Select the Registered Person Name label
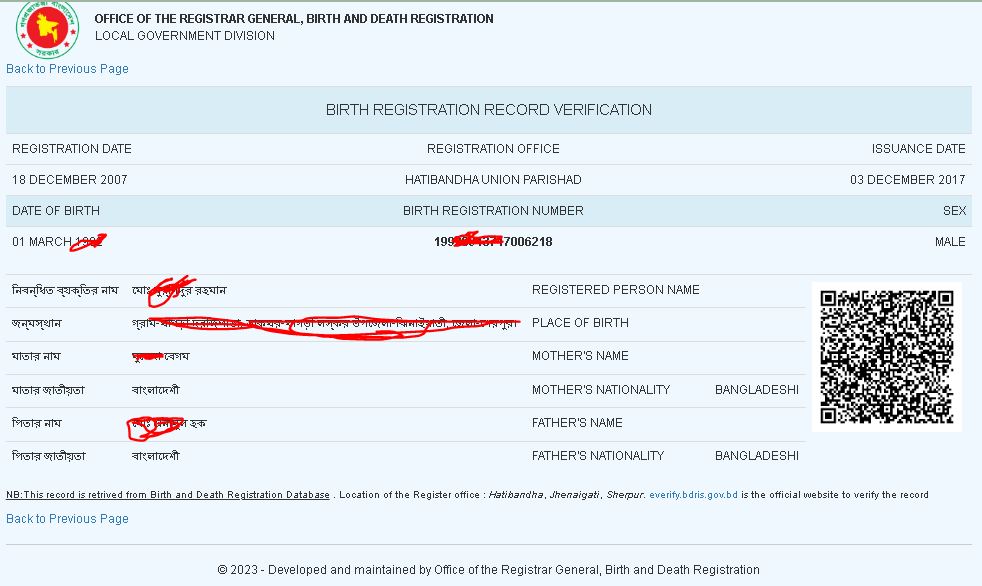 click(x=615, y=290)
